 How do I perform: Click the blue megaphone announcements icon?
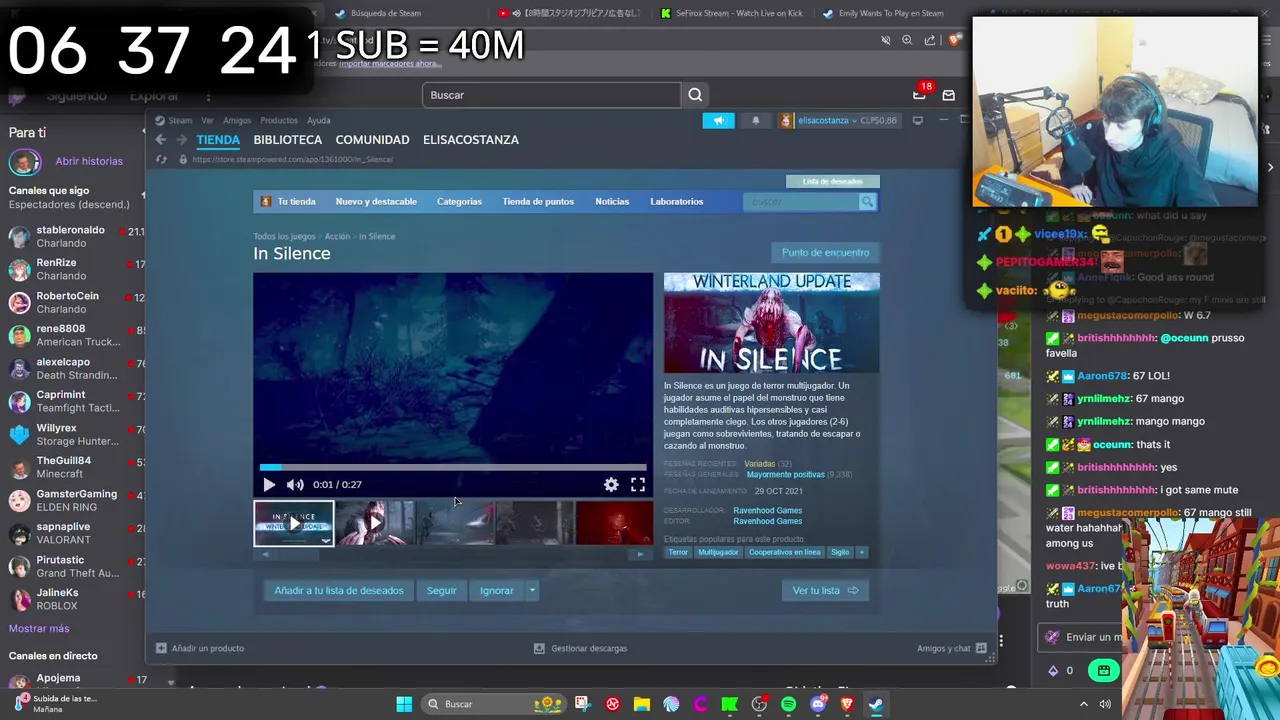point(718,121)
